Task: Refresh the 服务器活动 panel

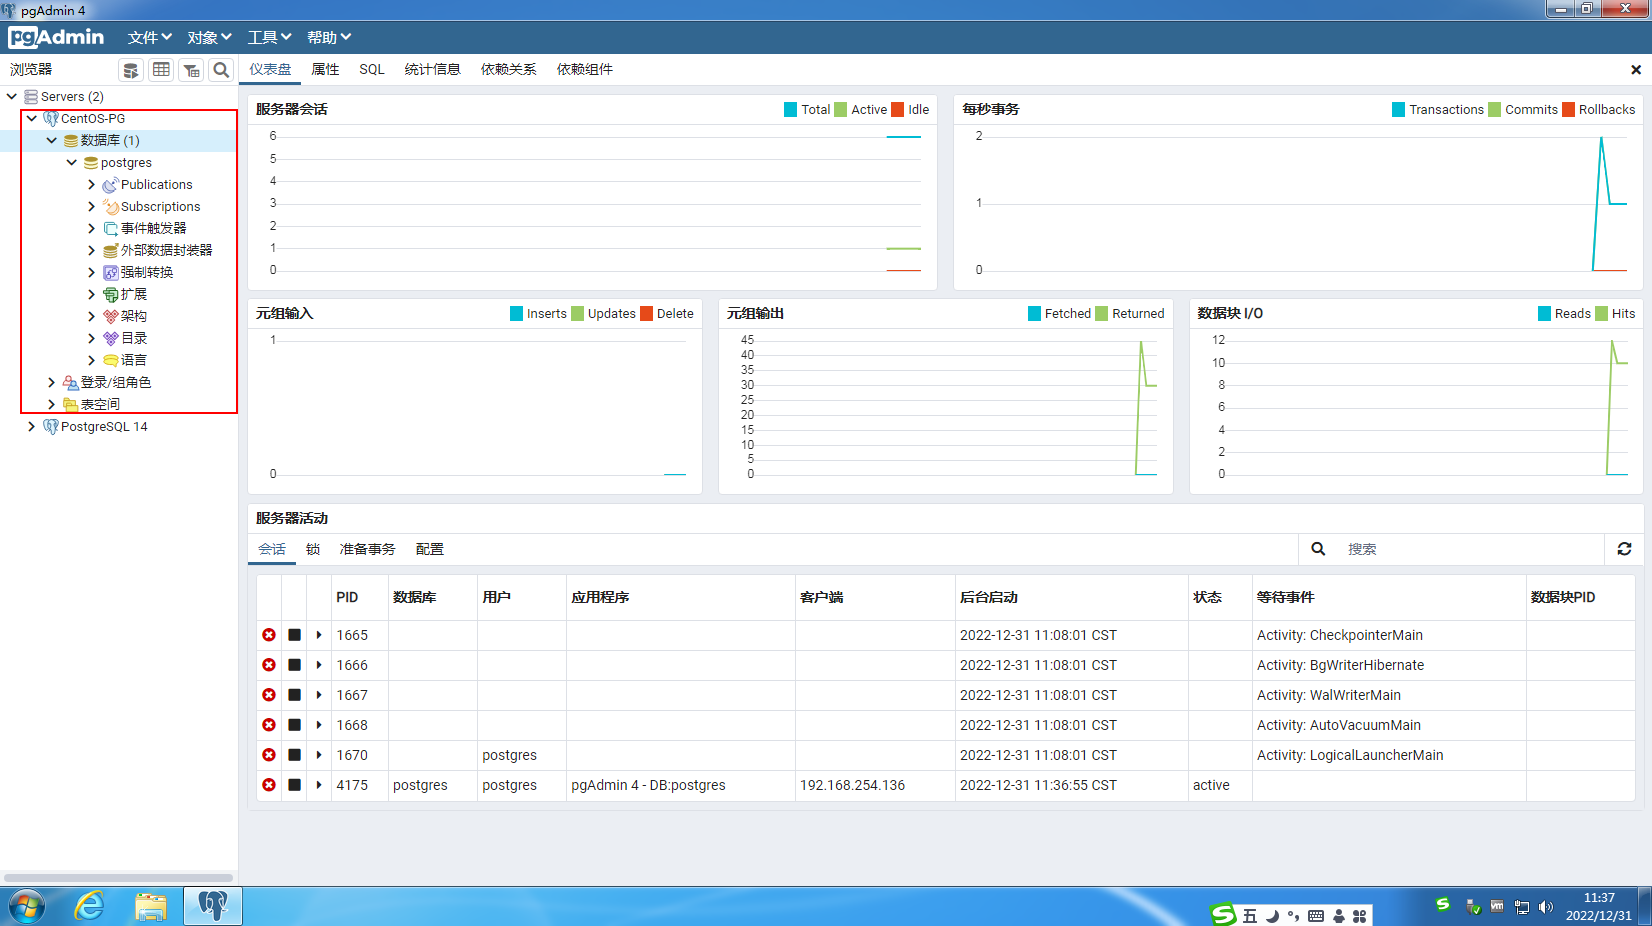Action: [1624, 549]
